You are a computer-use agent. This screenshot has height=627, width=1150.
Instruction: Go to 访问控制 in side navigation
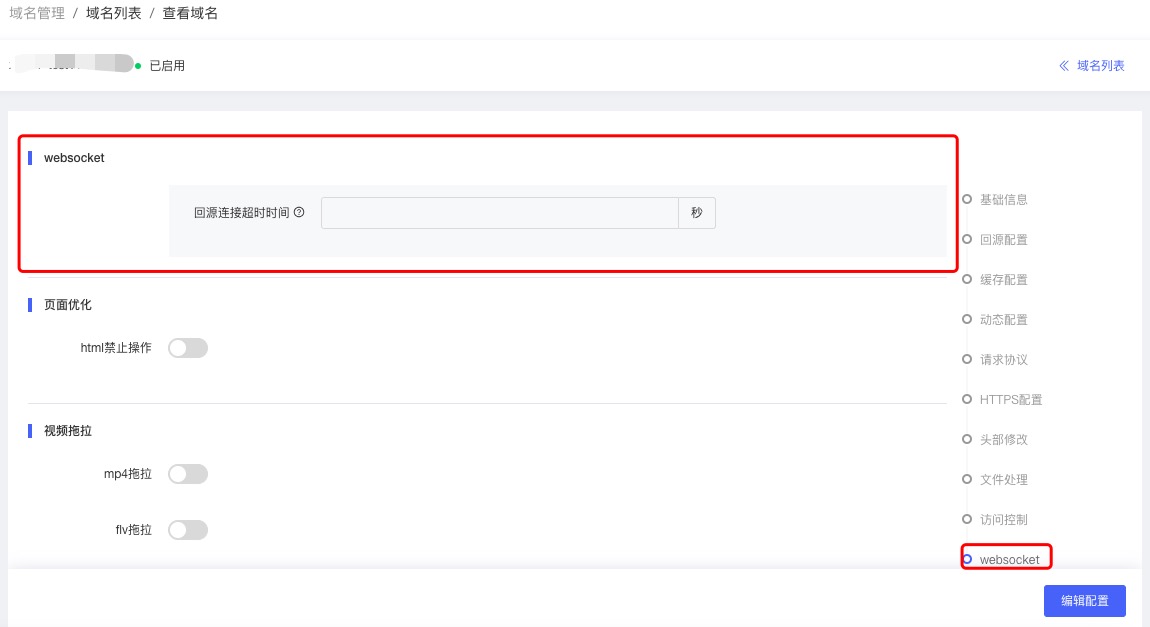pyautogui.click(x=1003, y=519)
